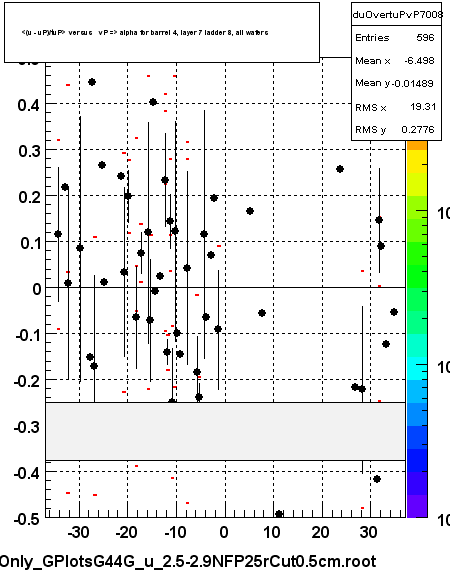The image size is (450, 575).
Task: Click y-axis label 0
Action: [37, 289]
